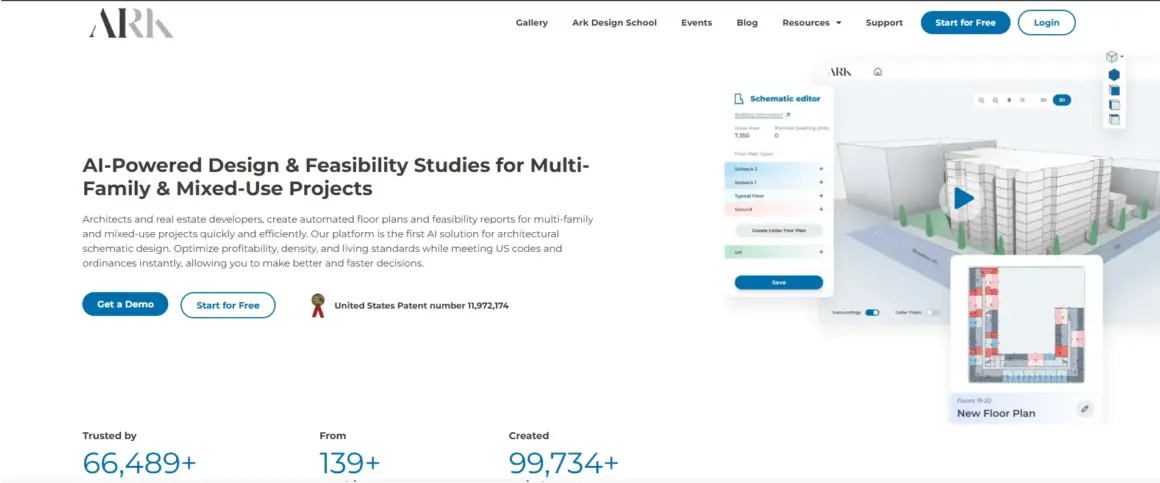Edit New Floor Plan pencil icon
1160x483 pixels.
[1085, 408]
